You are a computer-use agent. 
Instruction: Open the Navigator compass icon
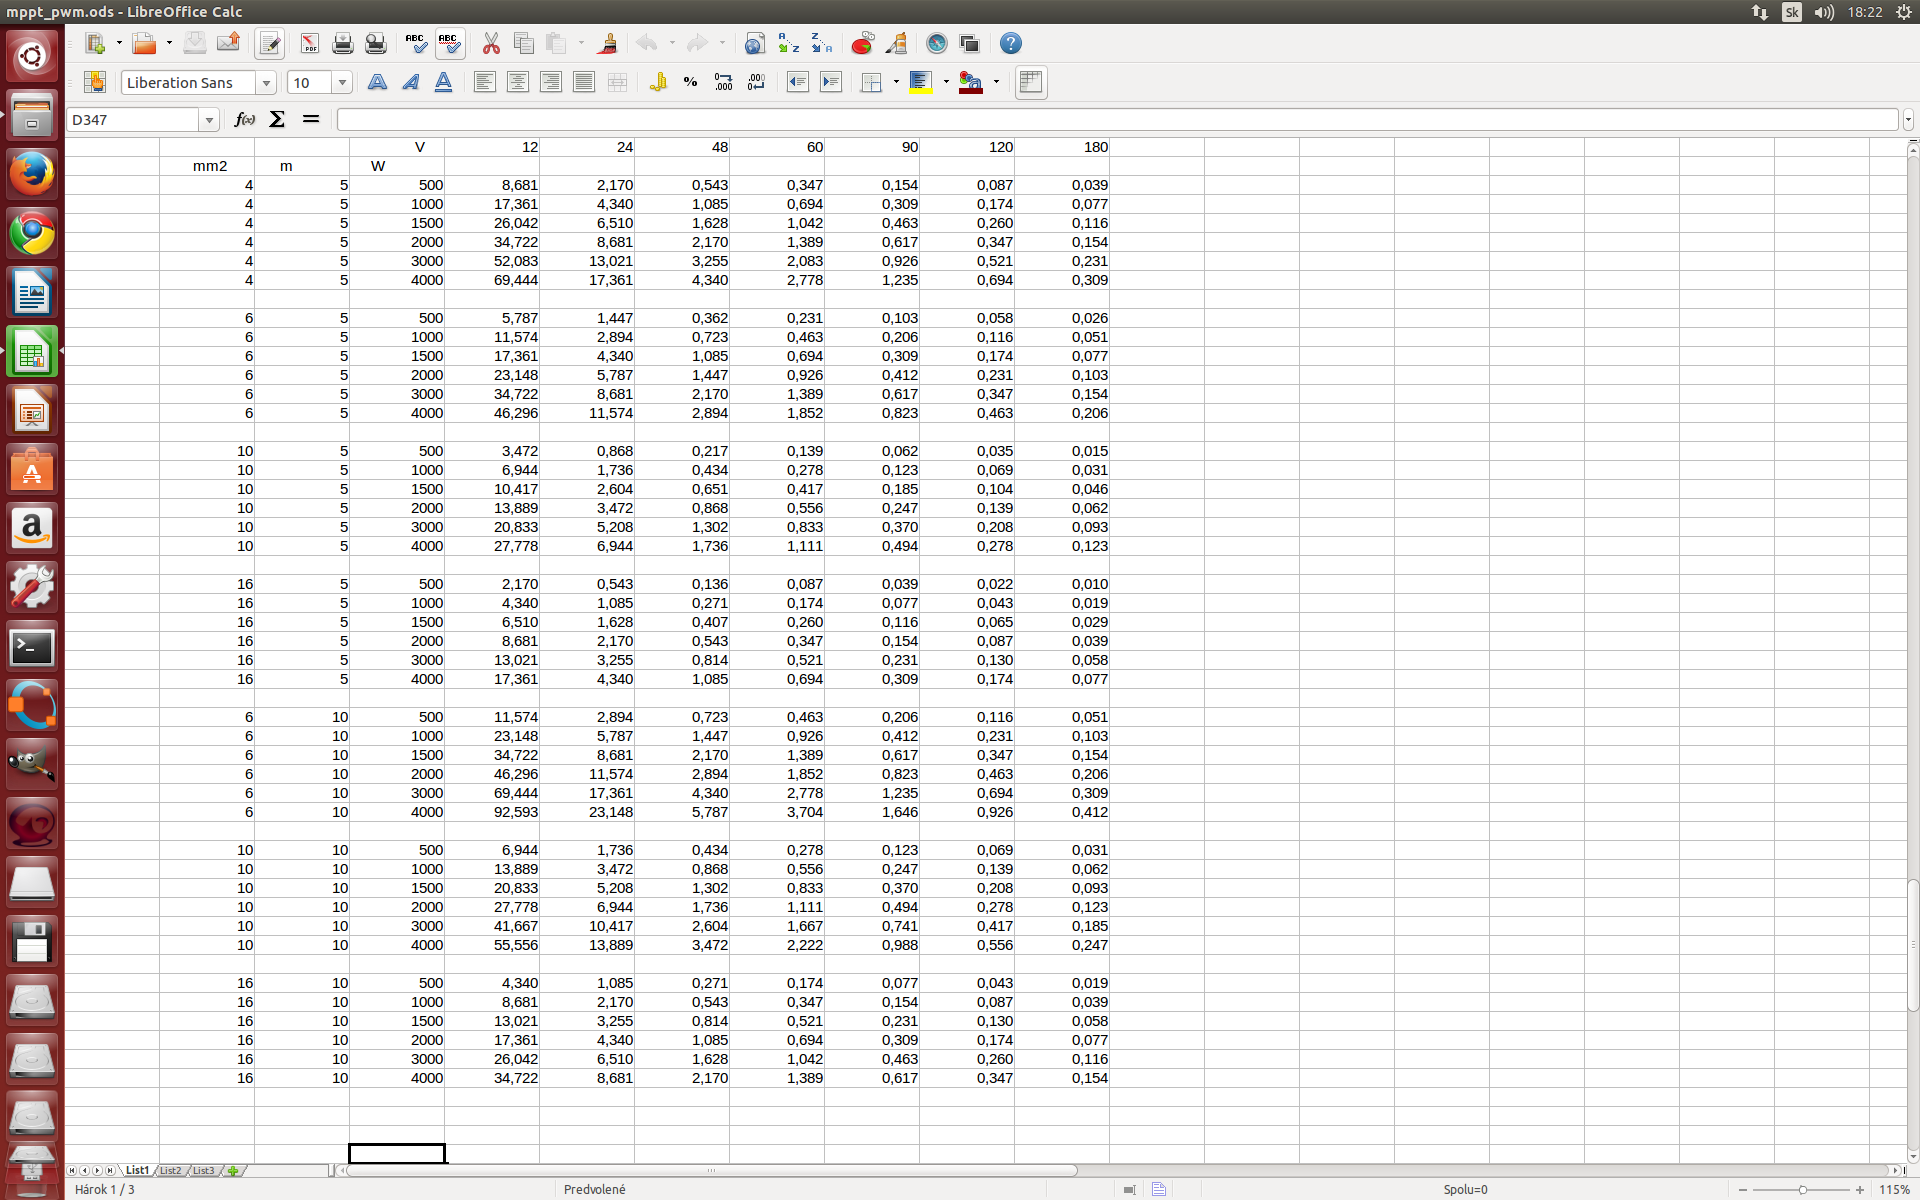(936, 43)
